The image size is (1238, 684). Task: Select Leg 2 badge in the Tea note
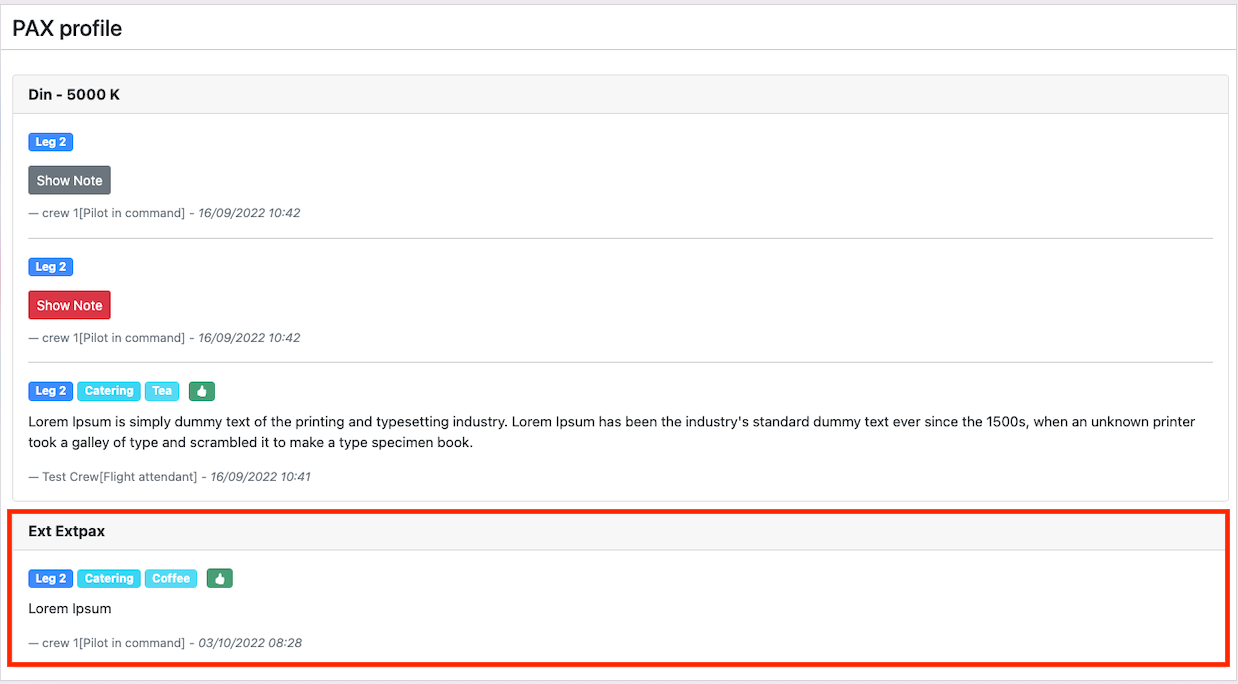pyautogui.click(x=51, y=391)
